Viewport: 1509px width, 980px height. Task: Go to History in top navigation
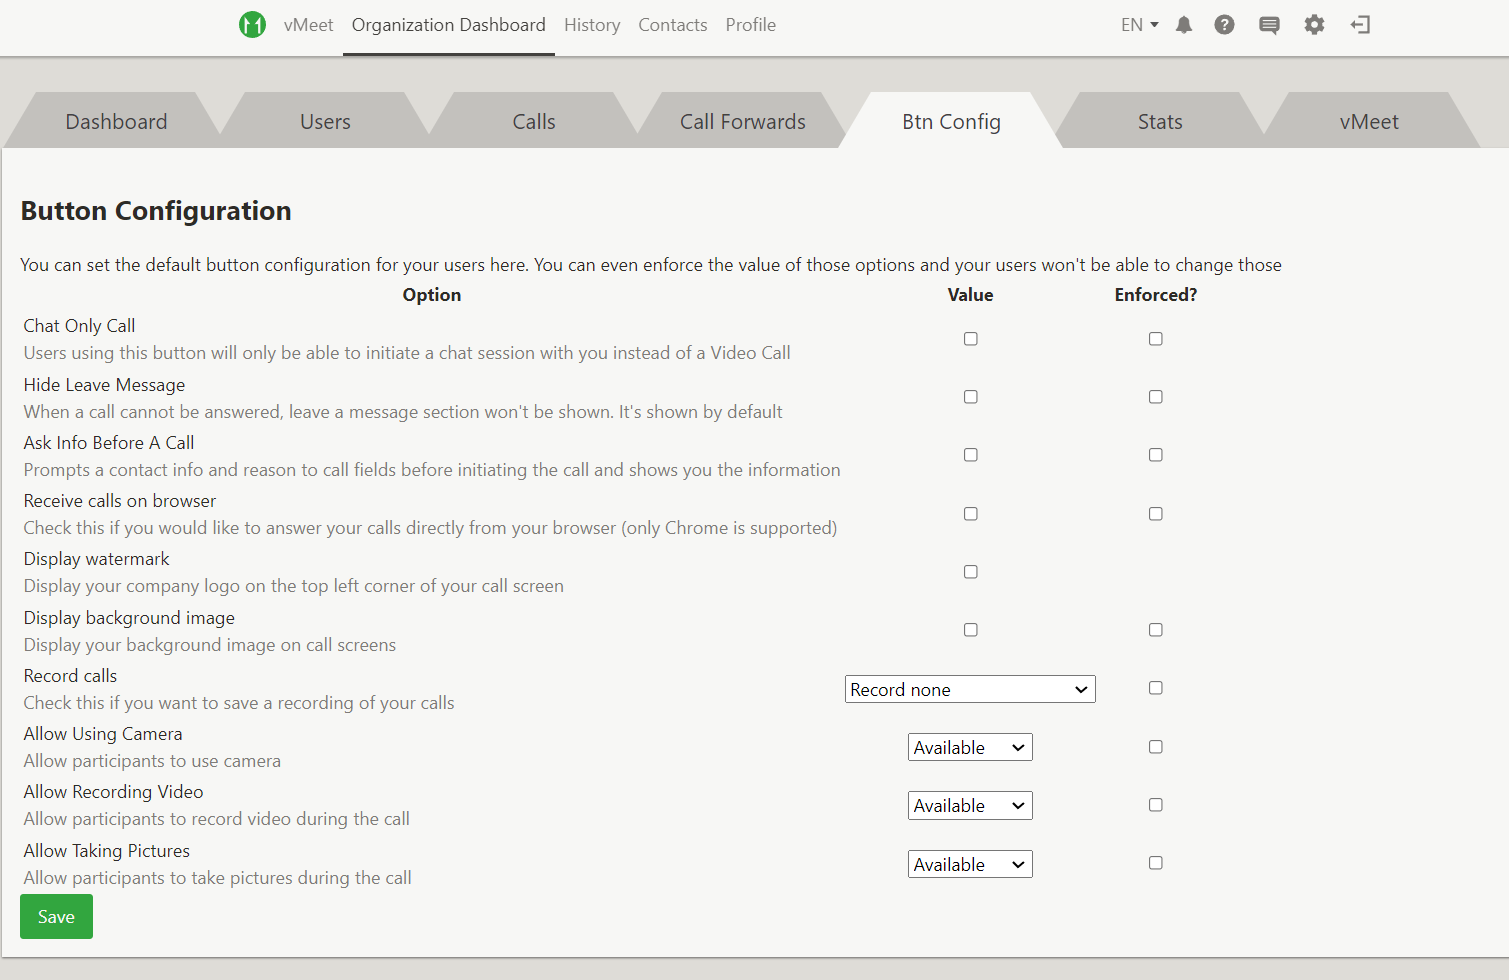[592, 25]
